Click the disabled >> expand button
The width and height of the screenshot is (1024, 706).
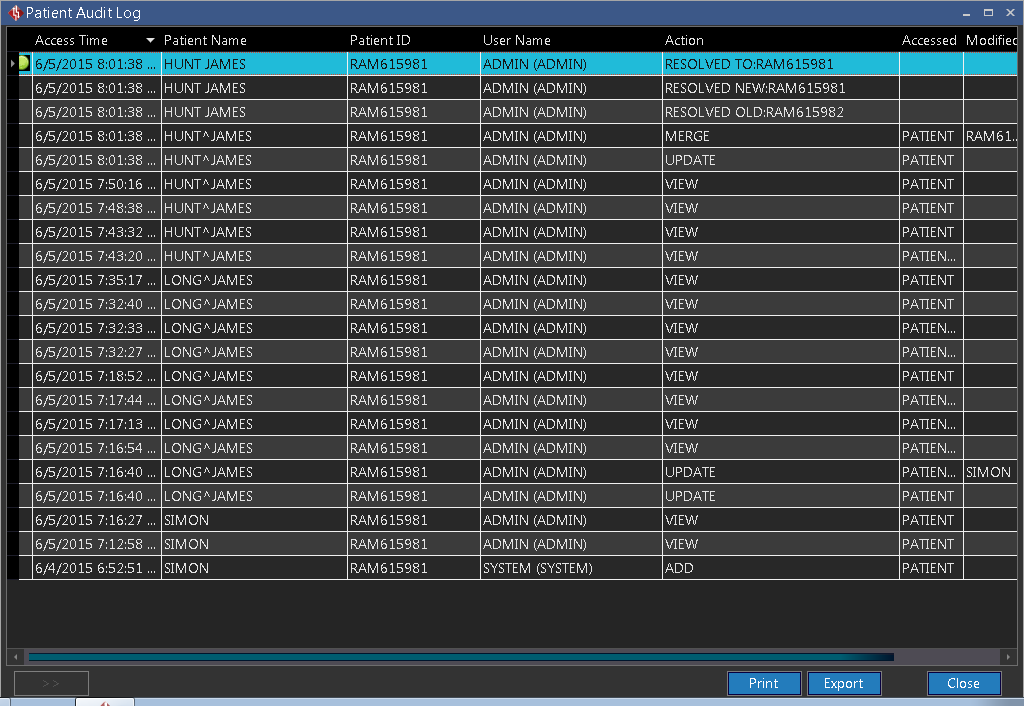(x=51, y=683)
